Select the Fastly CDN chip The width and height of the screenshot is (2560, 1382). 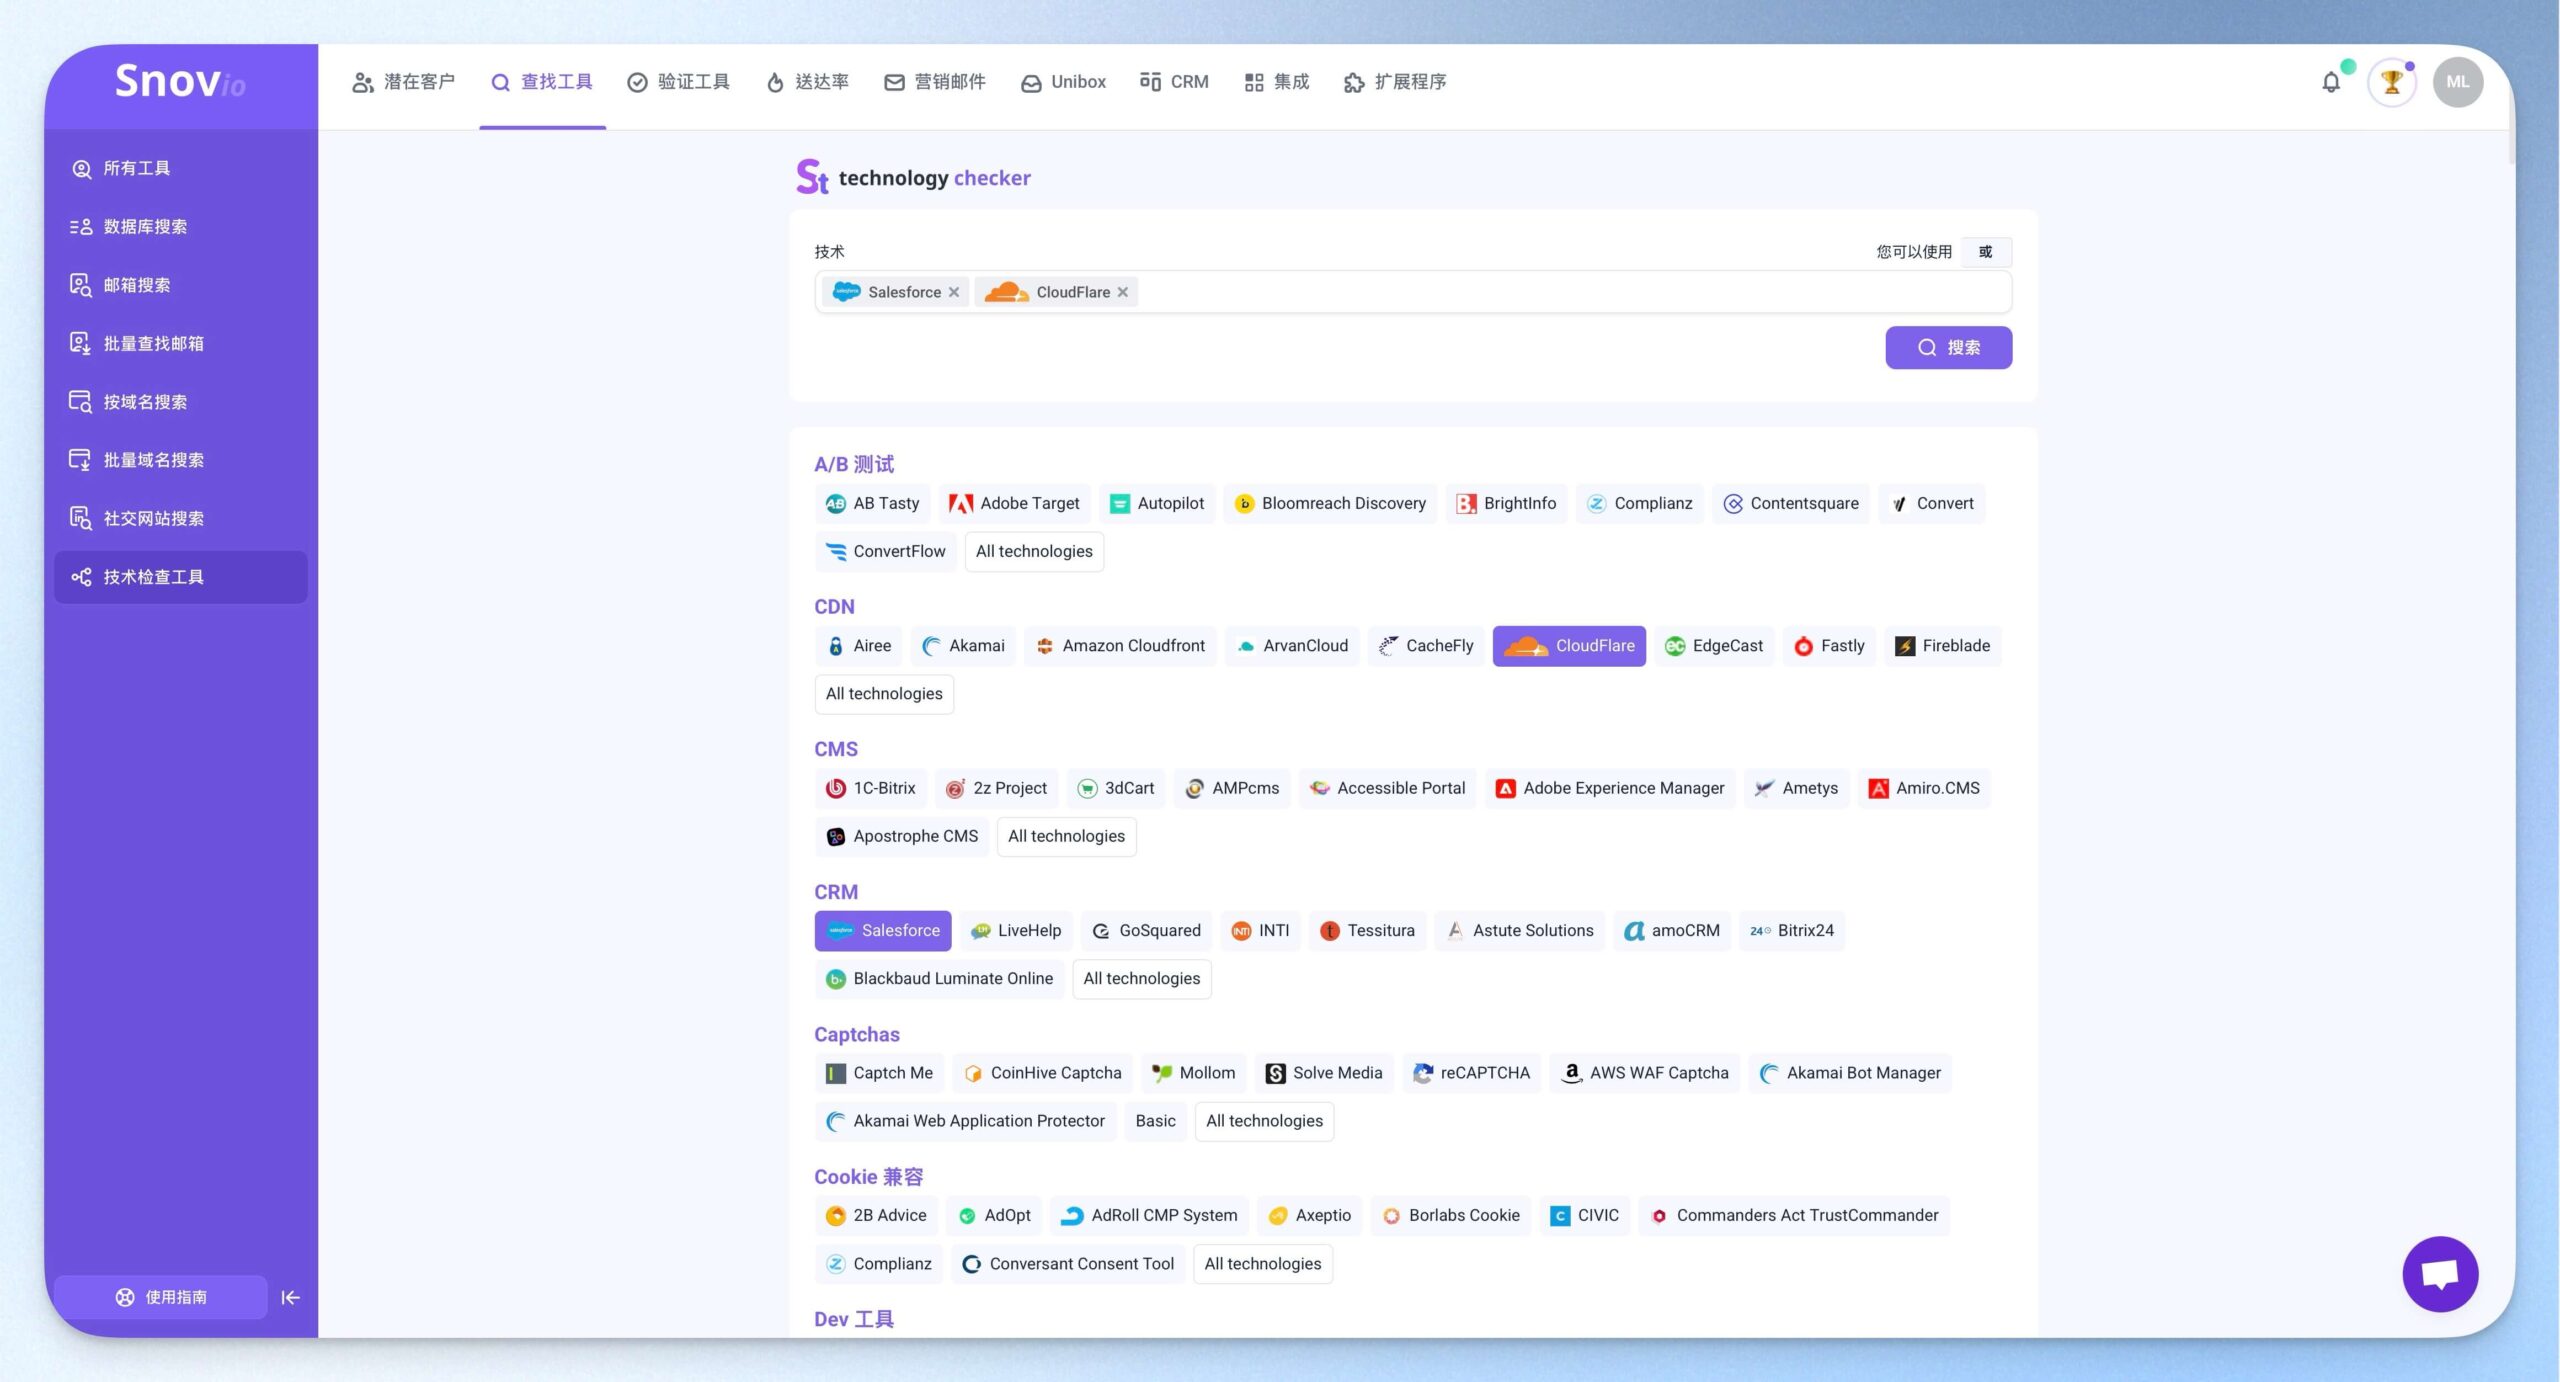coord(1829,646)
